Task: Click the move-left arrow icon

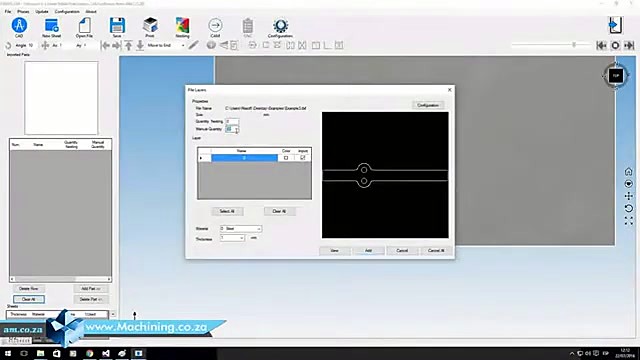Action: pyautogui.click(x=105, y=45)
